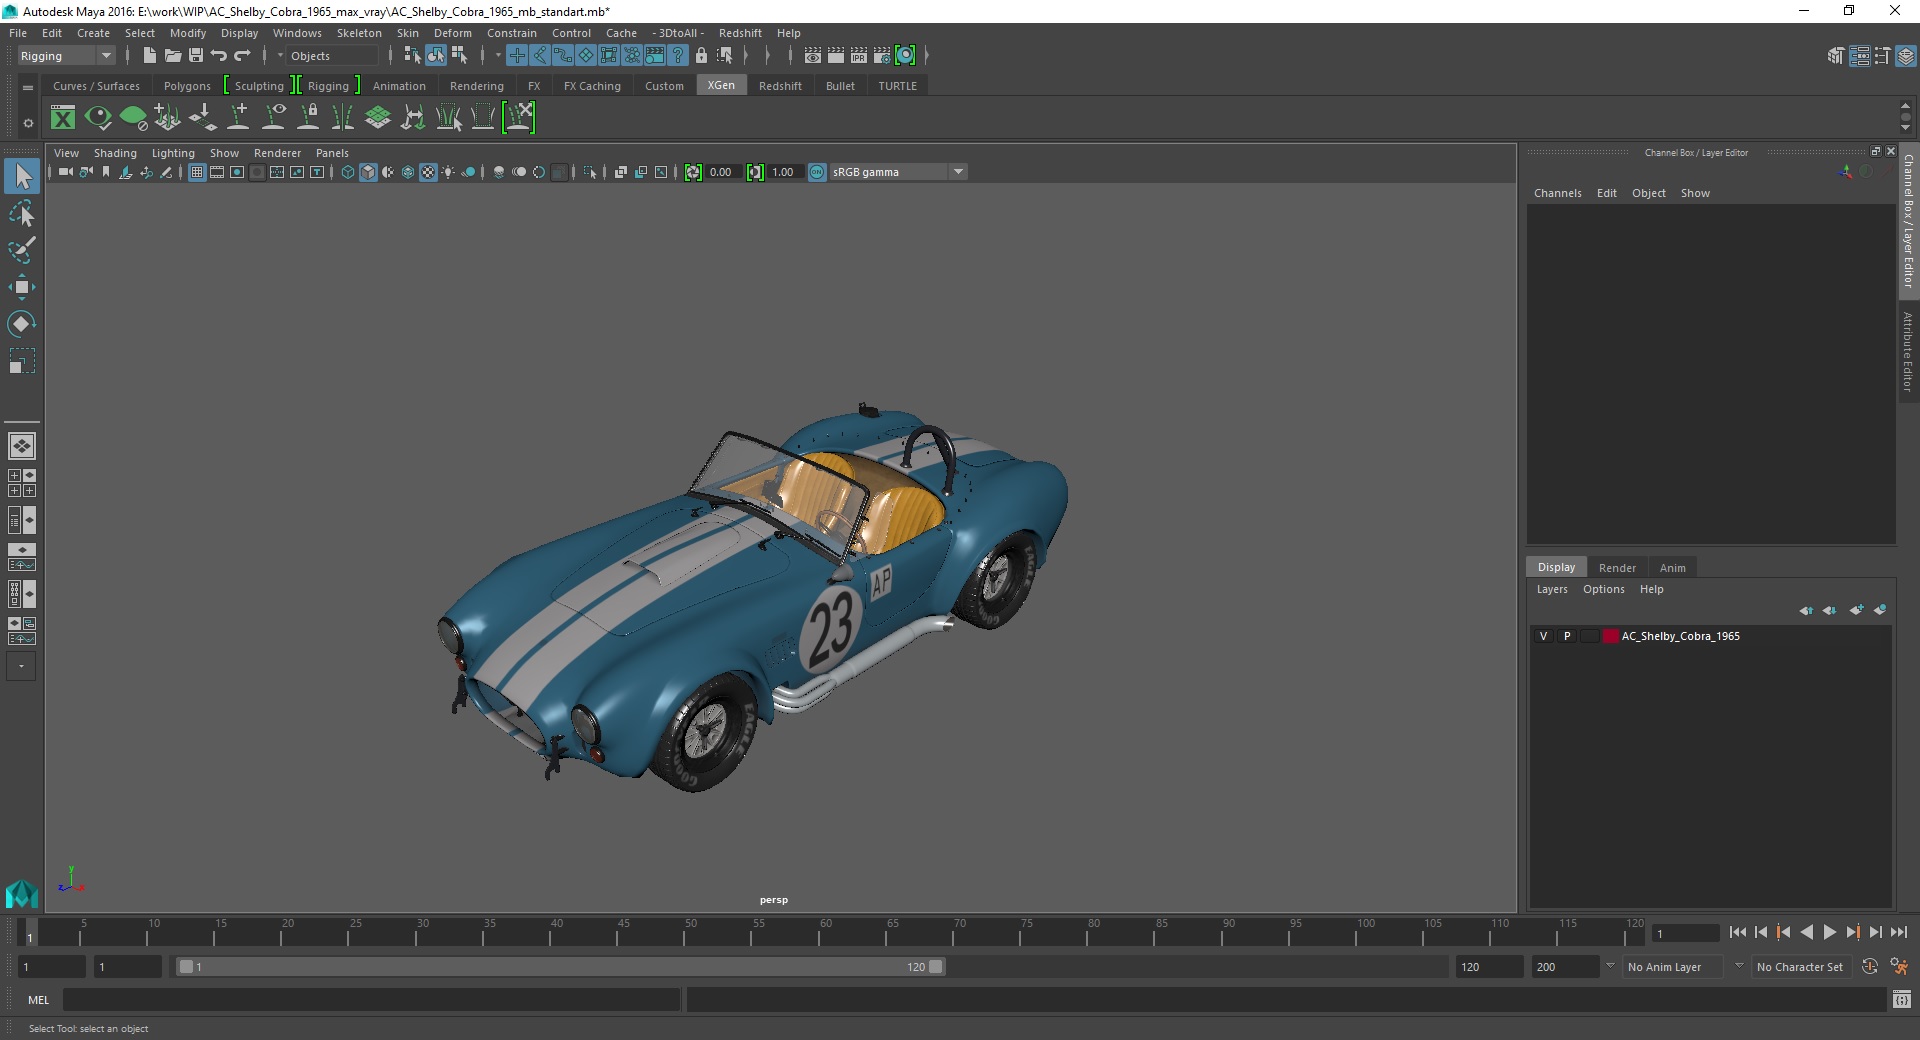The image size is (1920, 1040).
Task: Open the Redshift menu
Action: click(740, 33)
